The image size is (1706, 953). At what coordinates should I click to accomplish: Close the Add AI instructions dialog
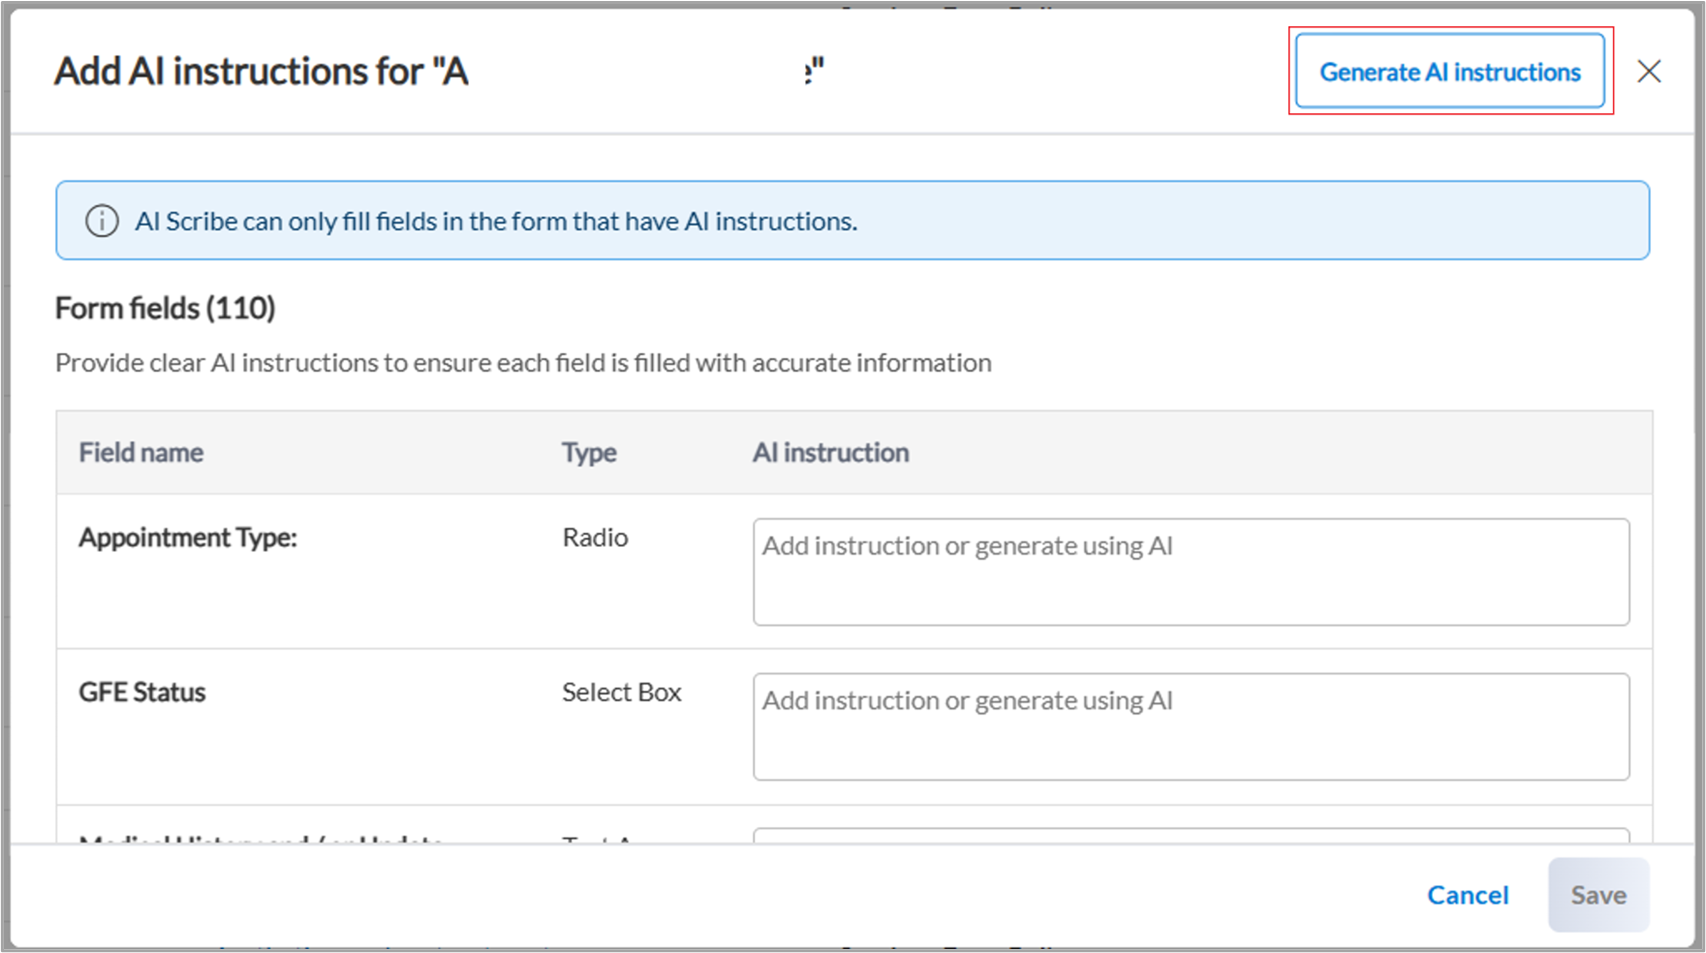point(1648,72)
